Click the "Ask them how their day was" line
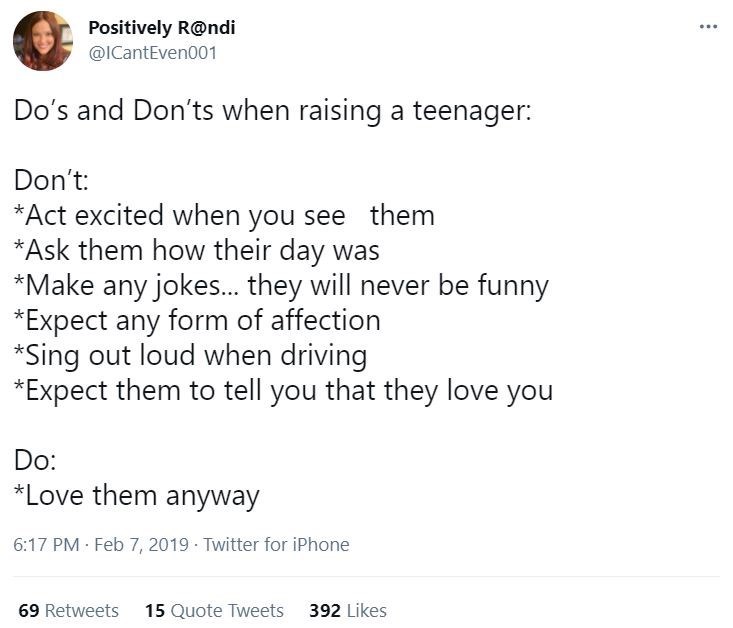733x628 pixels. pos(197,250)
